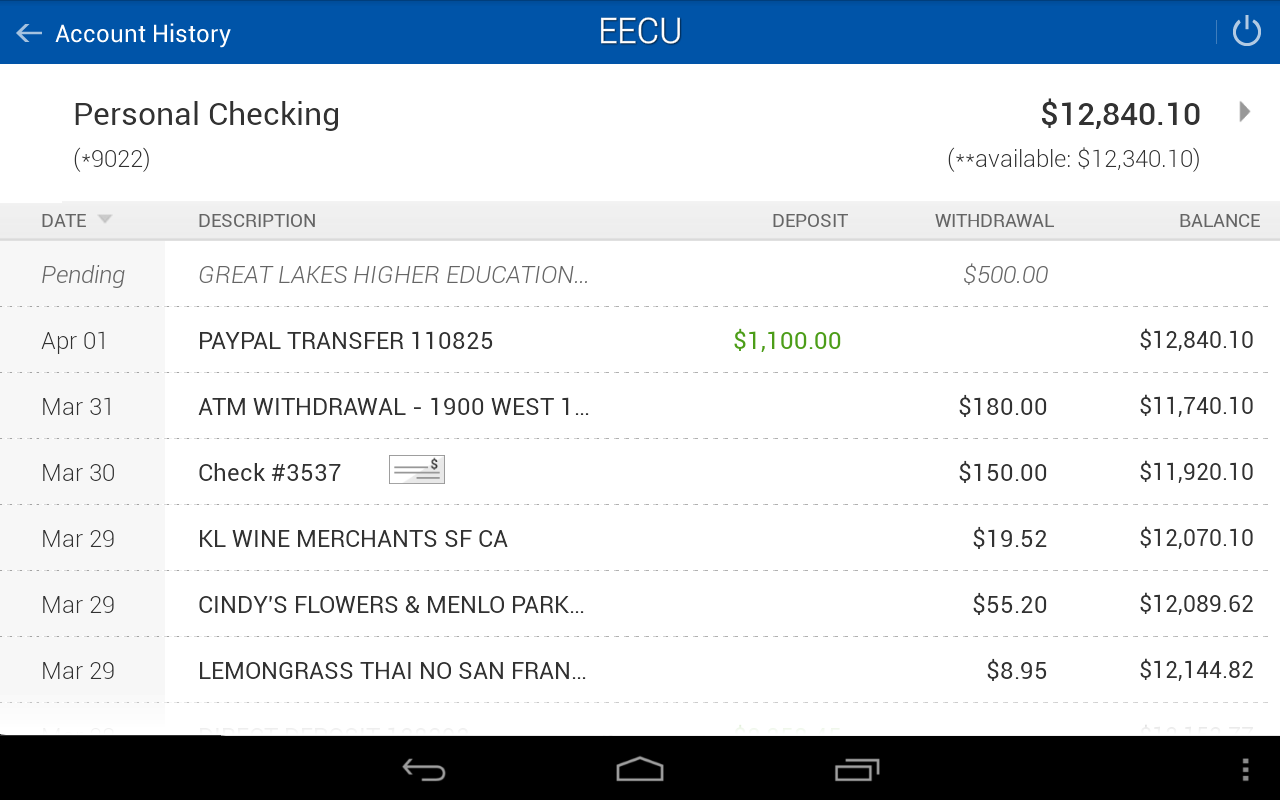
Task: Toggle the date sort arrow
Action: point(105,220)
